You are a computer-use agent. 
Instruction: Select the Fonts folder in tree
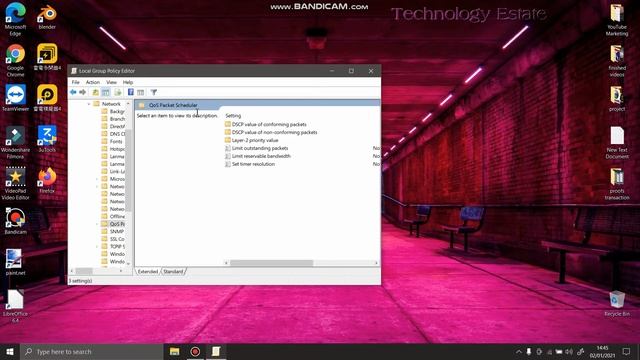(112, 141)
